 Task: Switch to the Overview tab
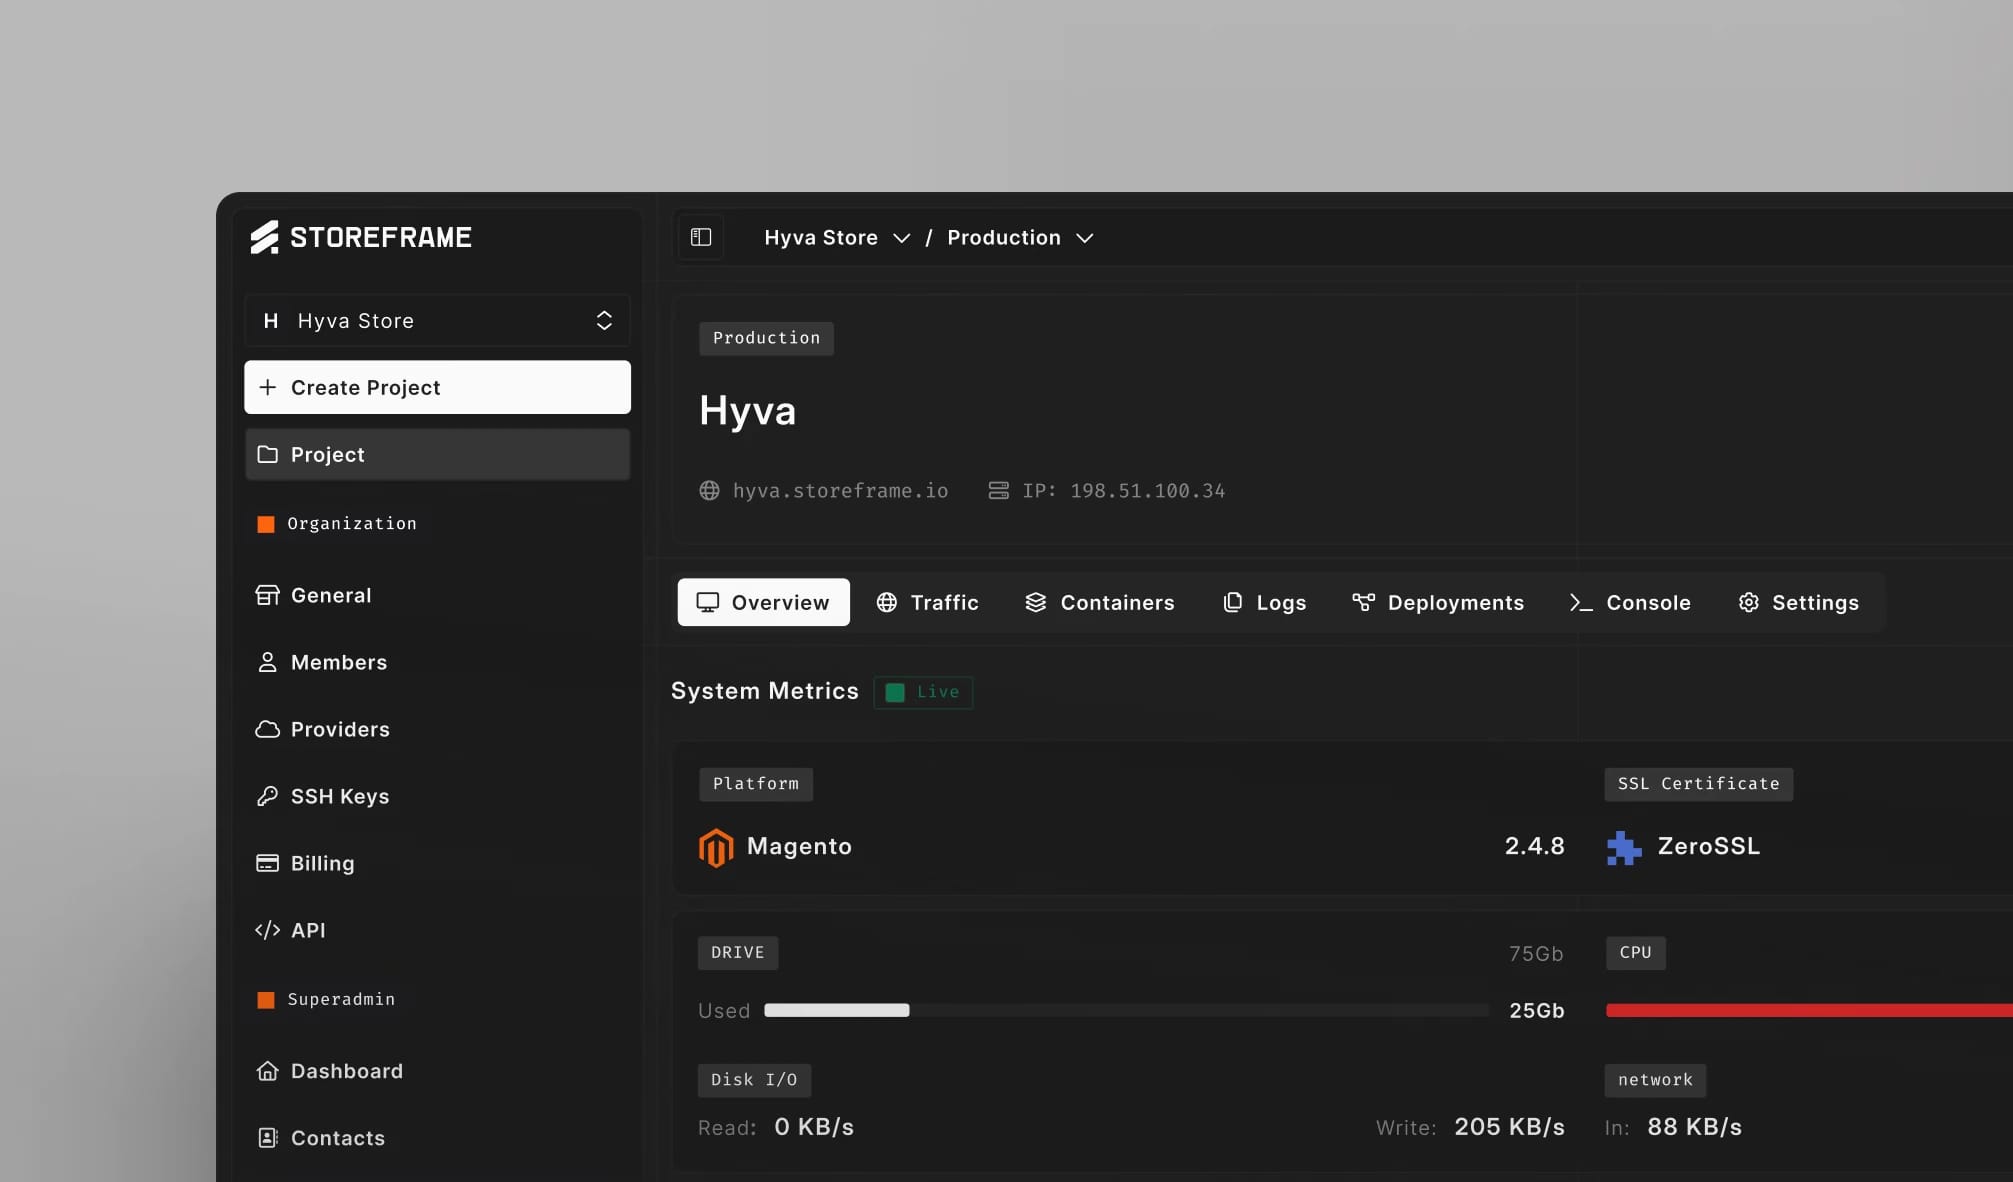[763, 602]
